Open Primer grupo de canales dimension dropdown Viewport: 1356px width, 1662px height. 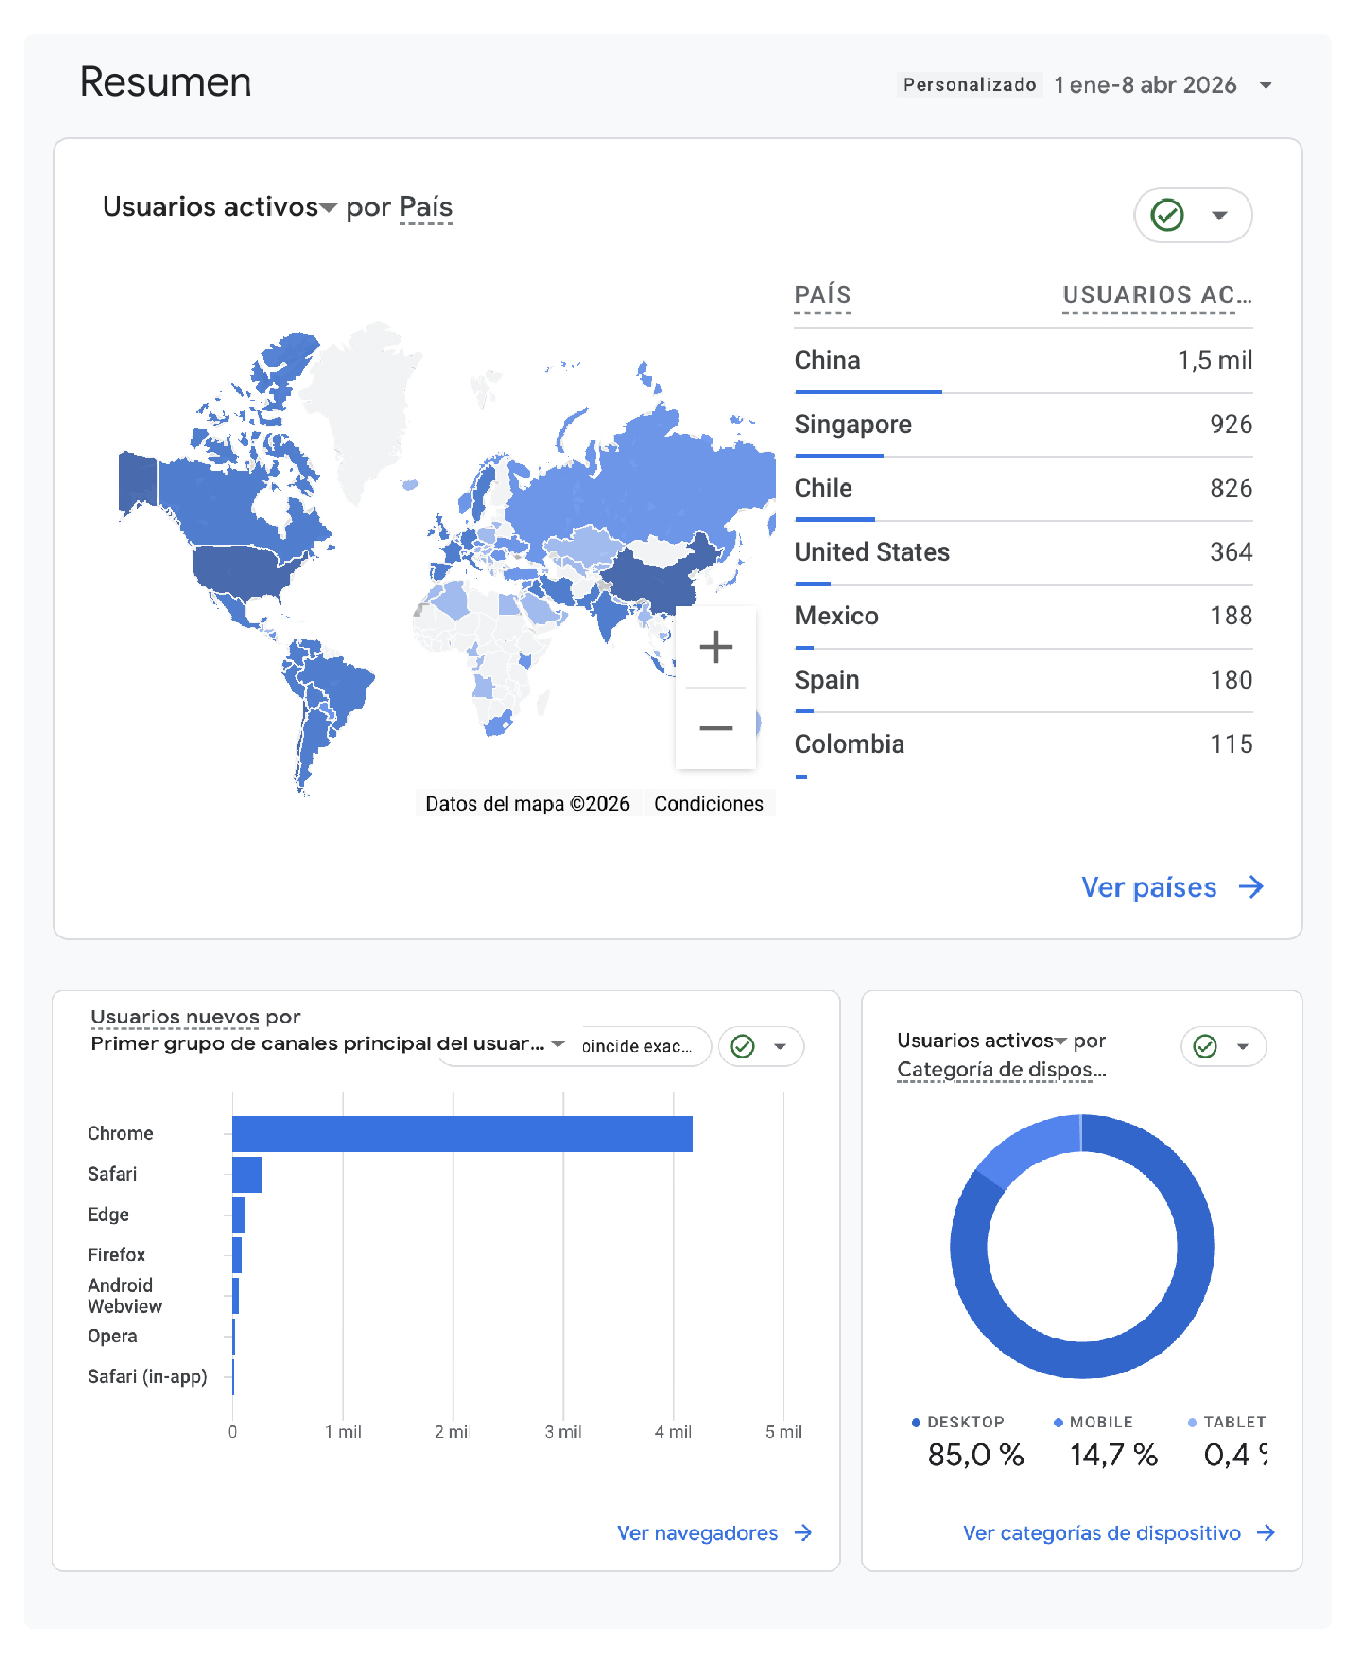click(558, 1044)
